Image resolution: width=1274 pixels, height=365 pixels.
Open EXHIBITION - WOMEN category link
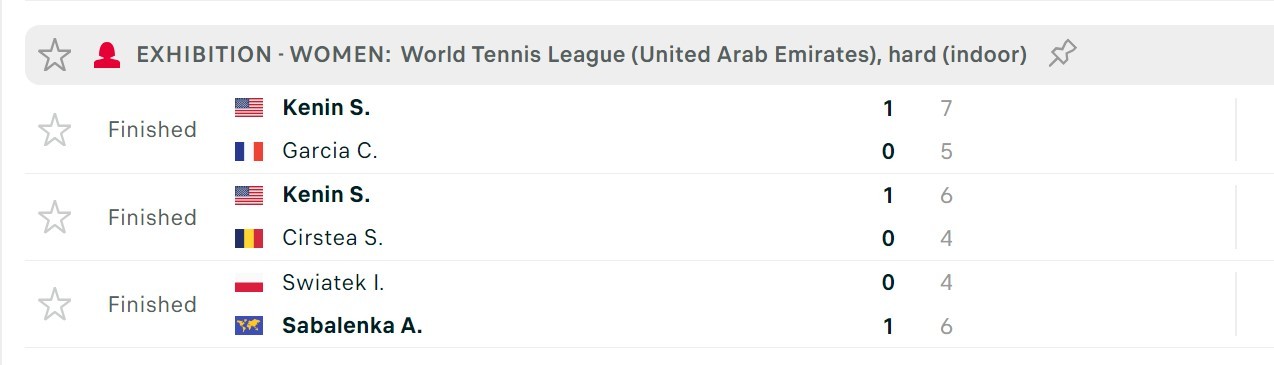tap(264, 55)
